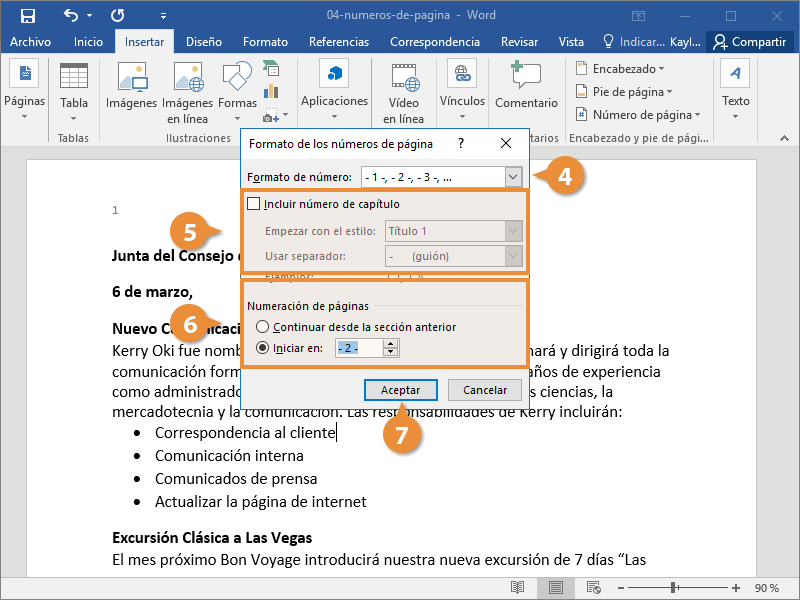The image size is (800, 600).
Task: Expand the Formato de número dropdown
Action: tap(513, 177)
